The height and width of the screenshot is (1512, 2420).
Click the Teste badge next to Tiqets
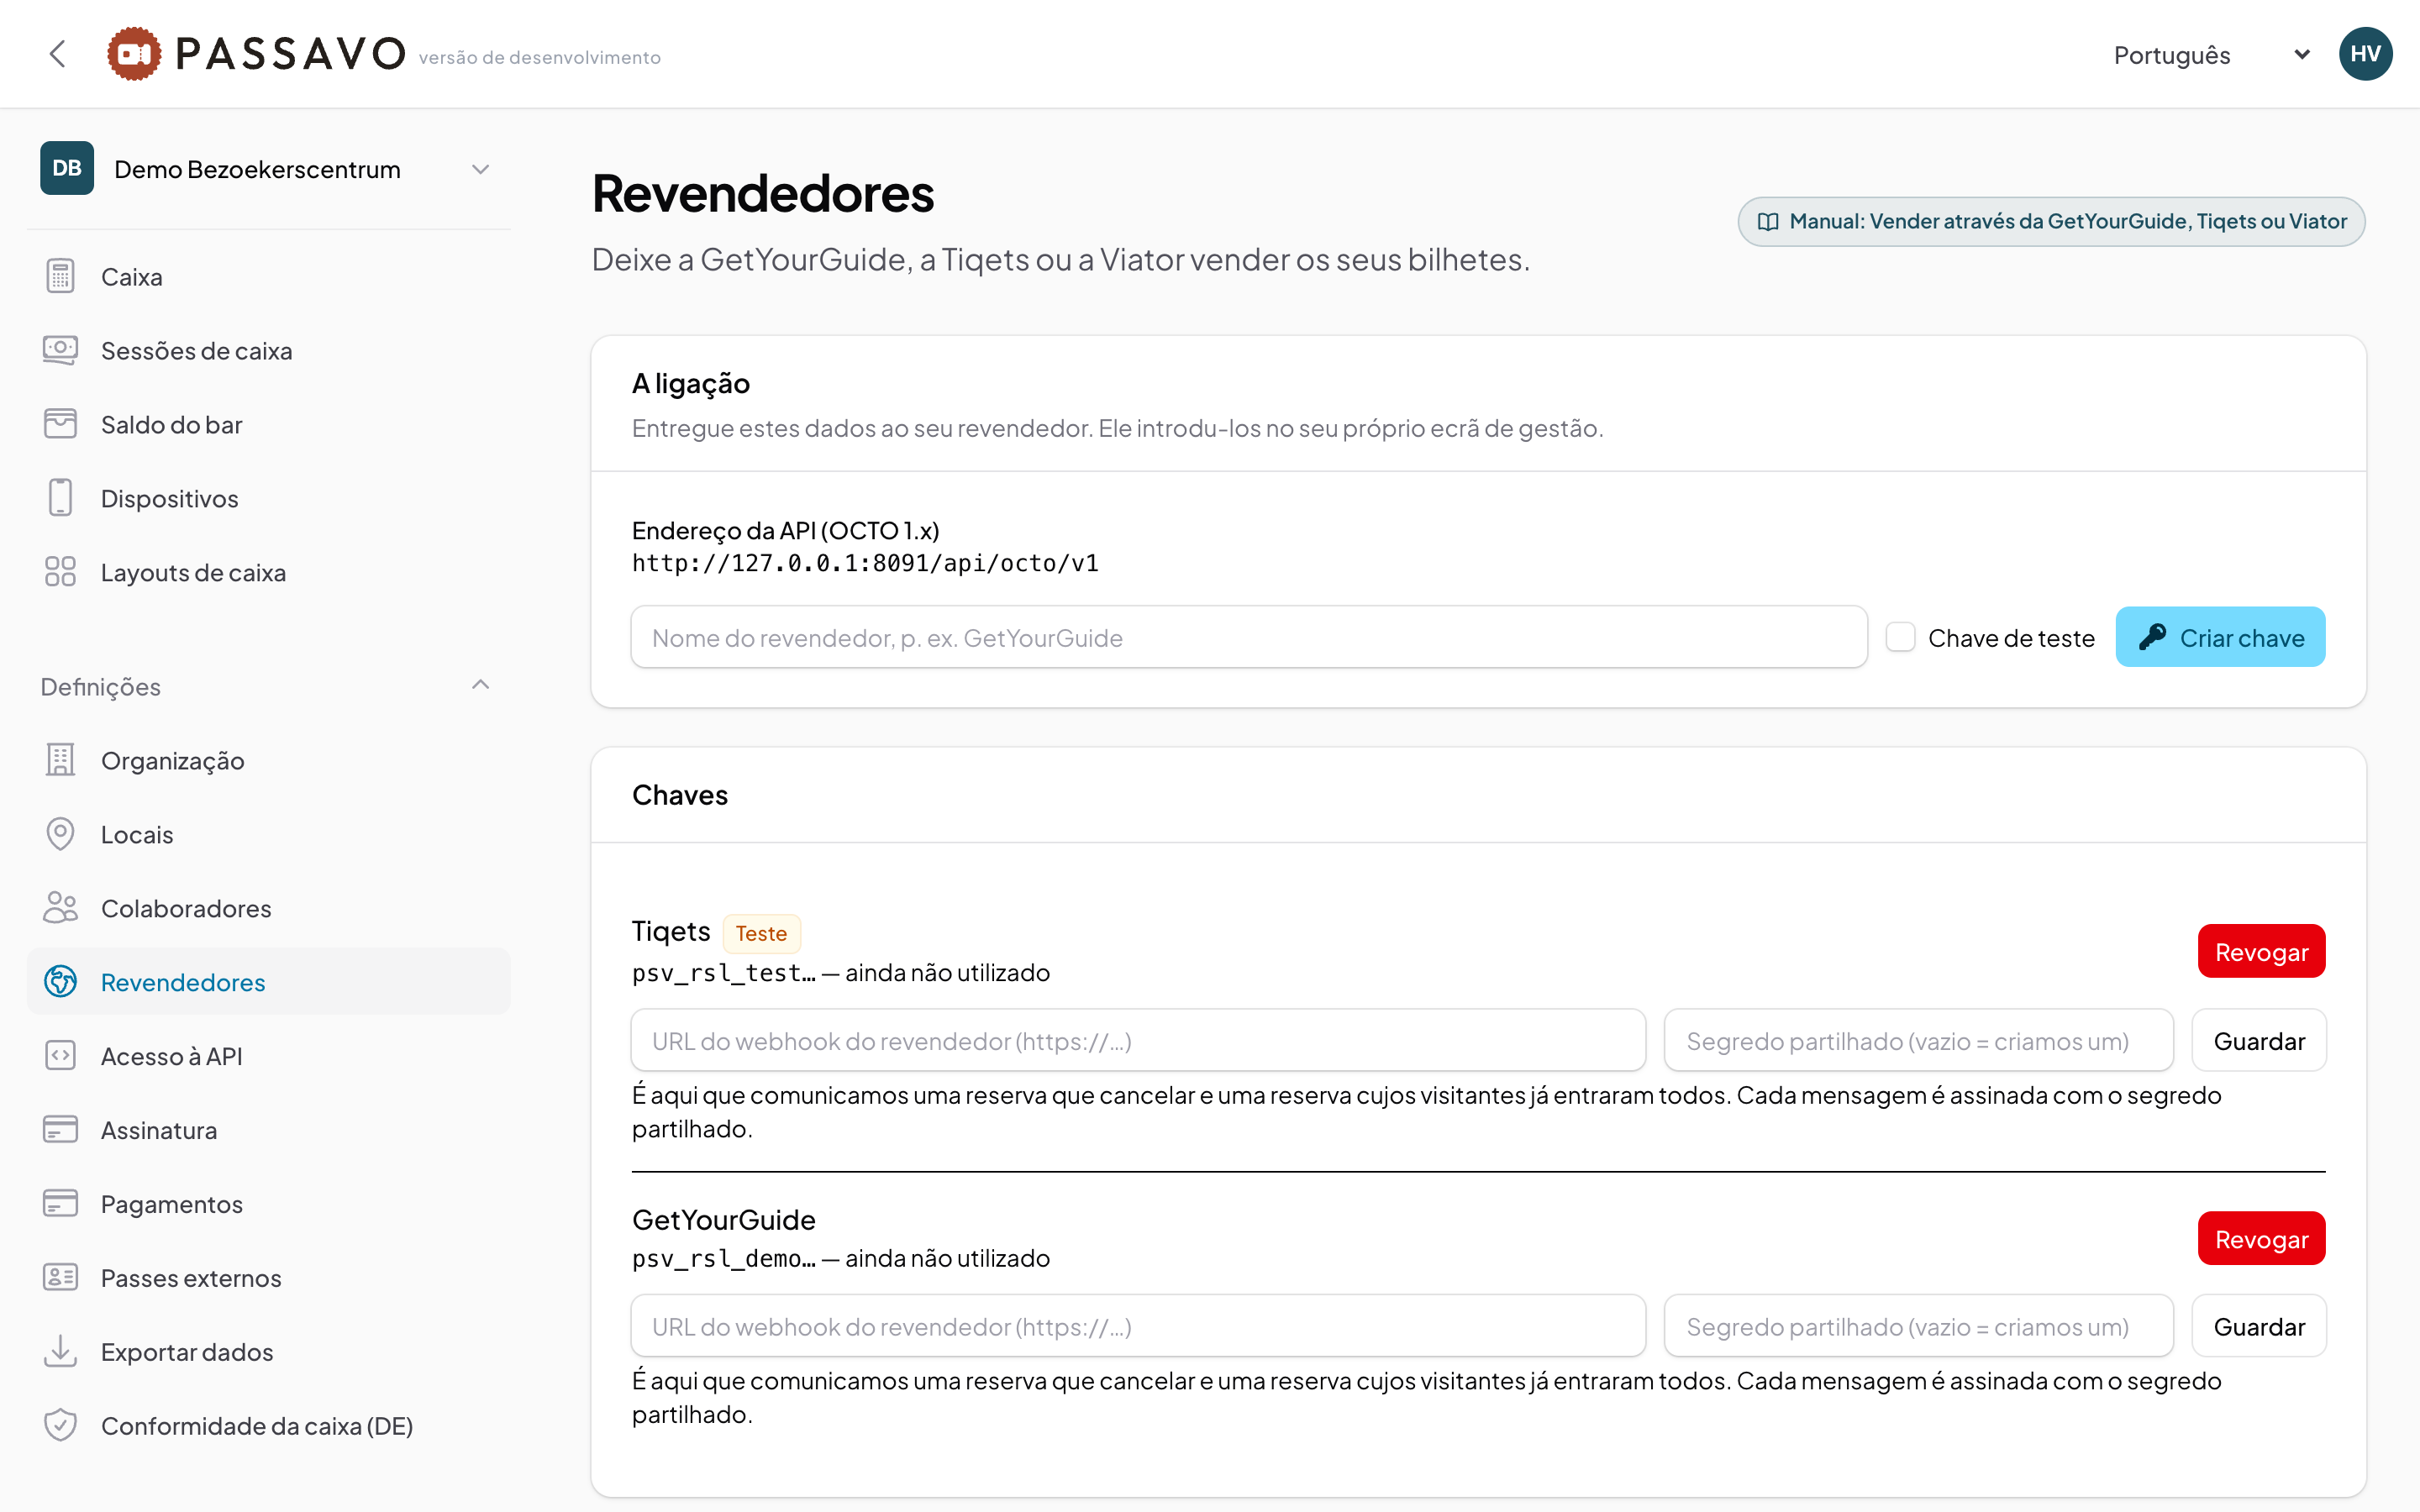coord(761,933)
